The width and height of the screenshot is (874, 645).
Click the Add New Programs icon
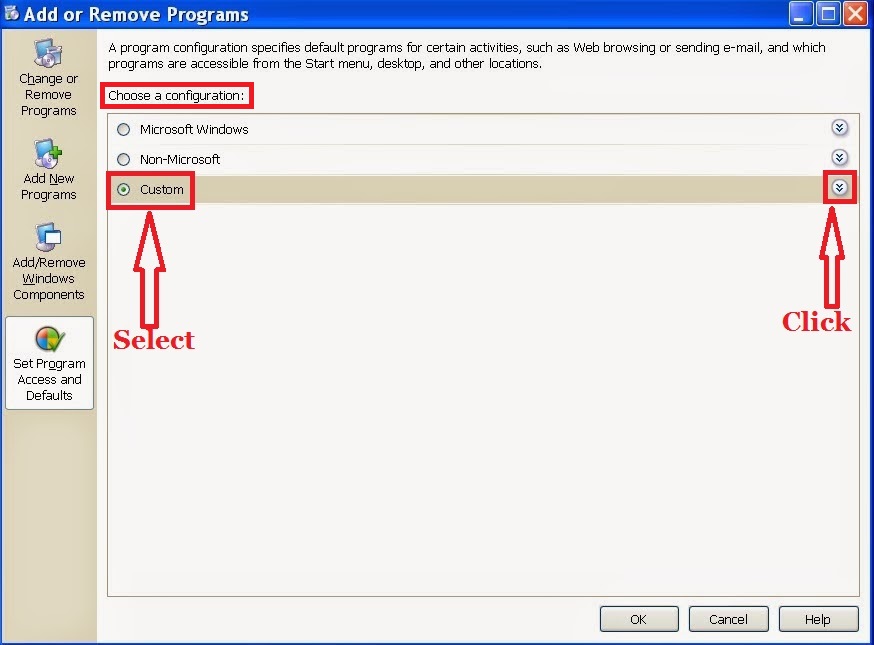tap(48, 153)
